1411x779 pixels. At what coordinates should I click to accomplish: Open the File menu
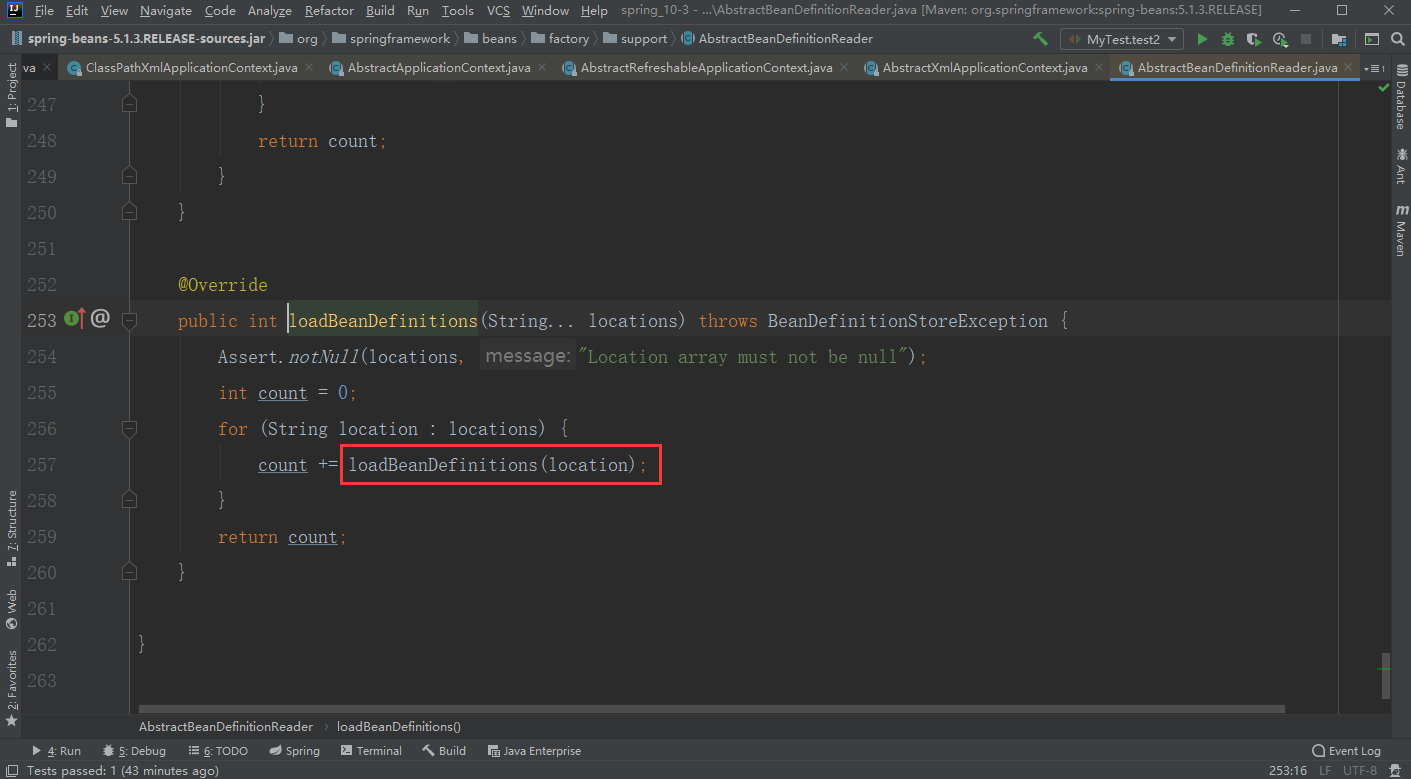44,10
